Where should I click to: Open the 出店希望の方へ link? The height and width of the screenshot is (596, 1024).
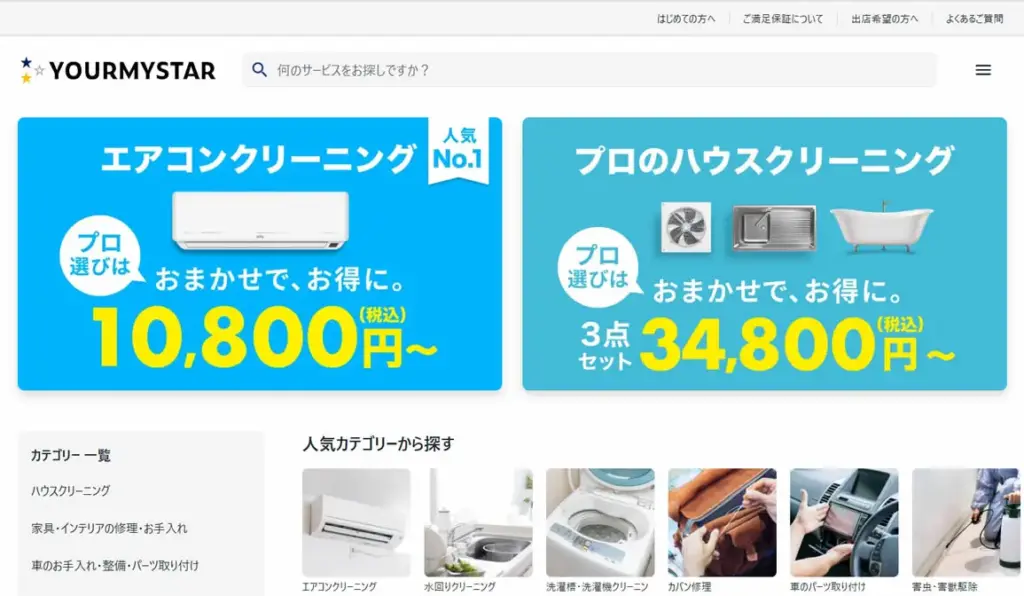tap(884, 19)
